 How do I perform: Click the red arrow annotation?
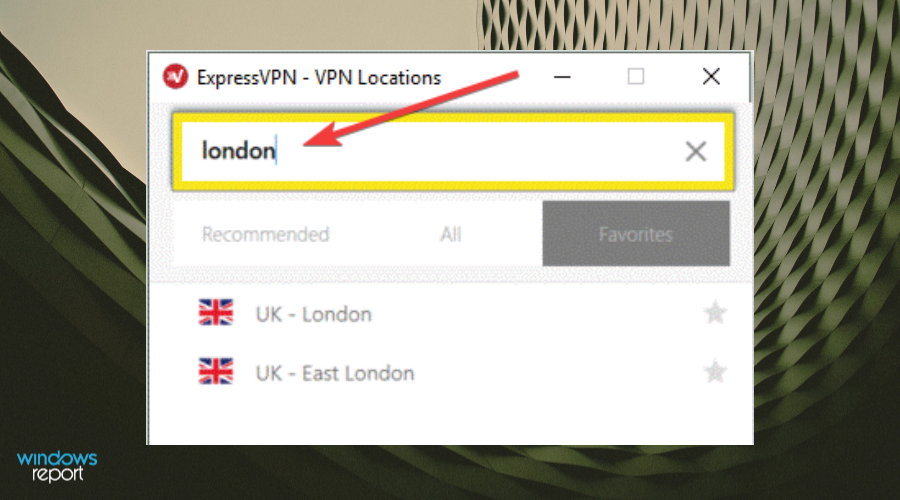tap(411, 108)
